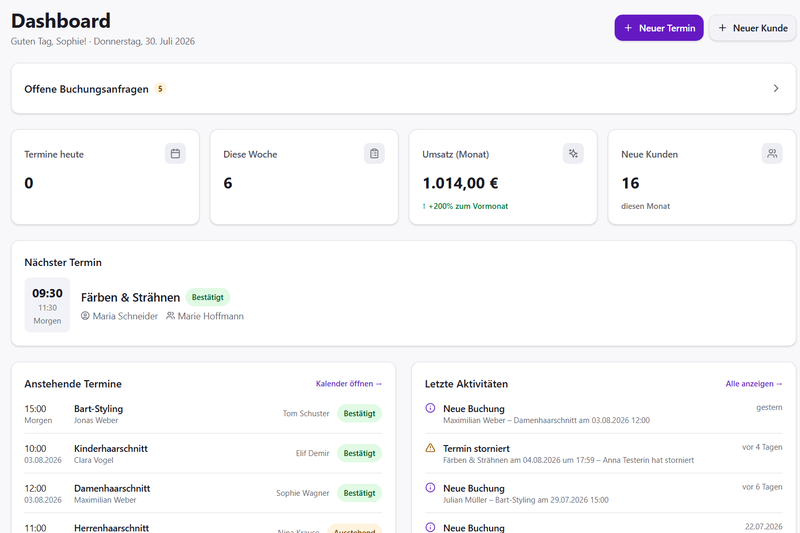Click info icon of 22.07.2026 booking activity

(430, 527)
